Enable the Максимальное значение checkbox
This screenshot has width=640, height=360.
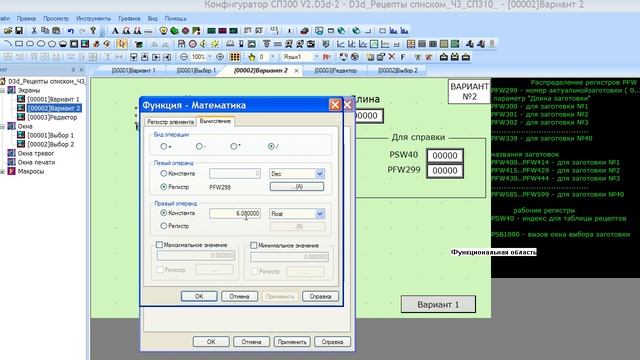[159, 245]
